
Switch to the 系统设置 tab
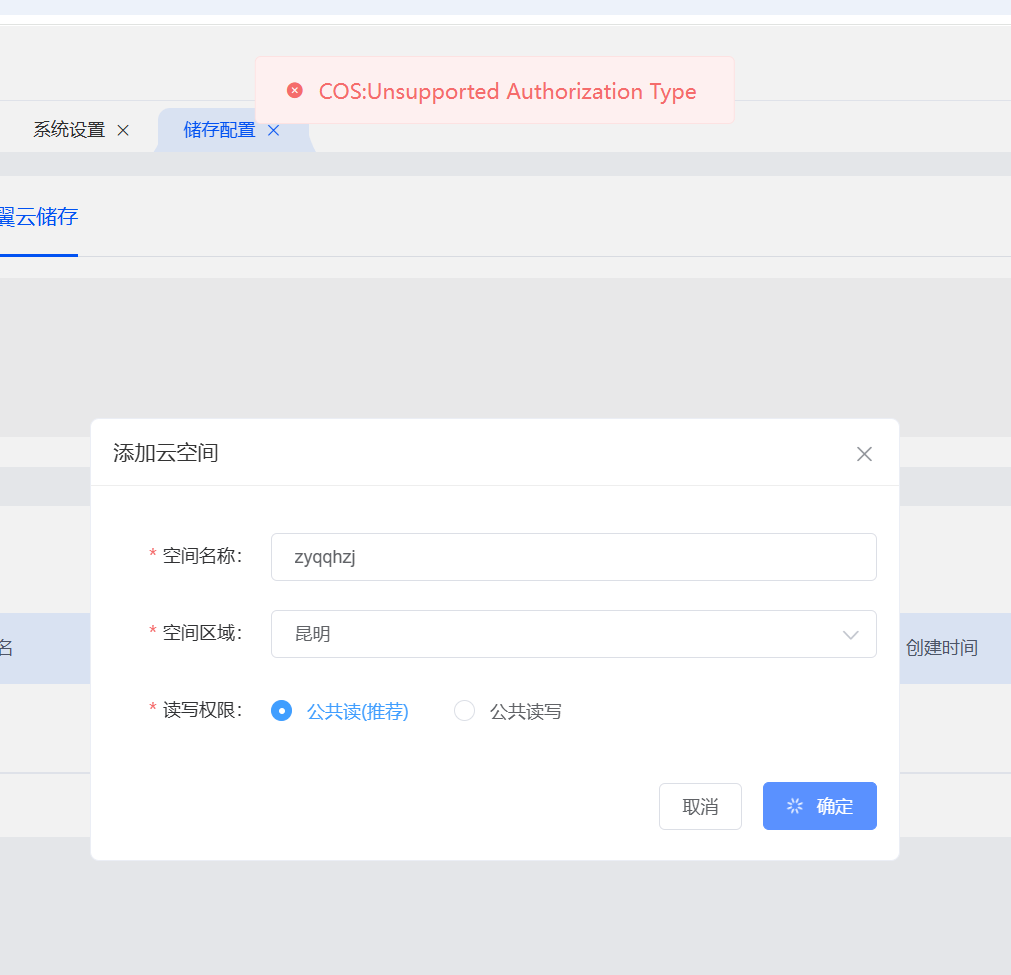tap(69, 131)
